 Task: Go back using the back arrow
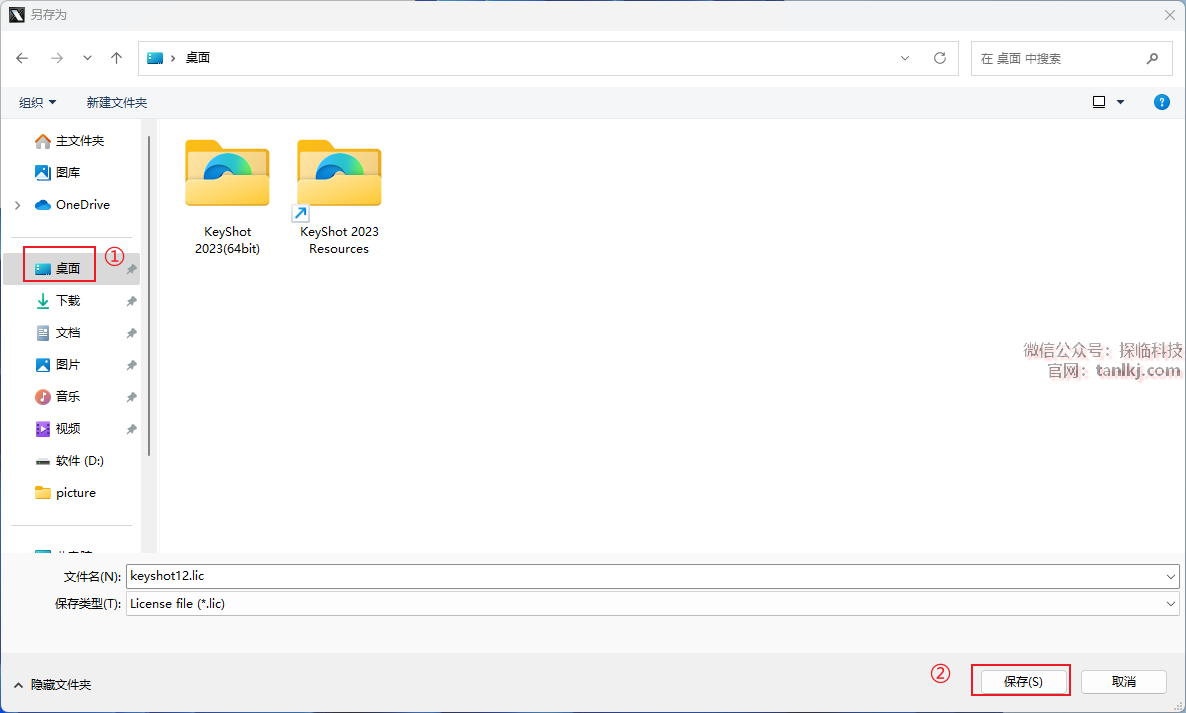(x=22, y=58)
